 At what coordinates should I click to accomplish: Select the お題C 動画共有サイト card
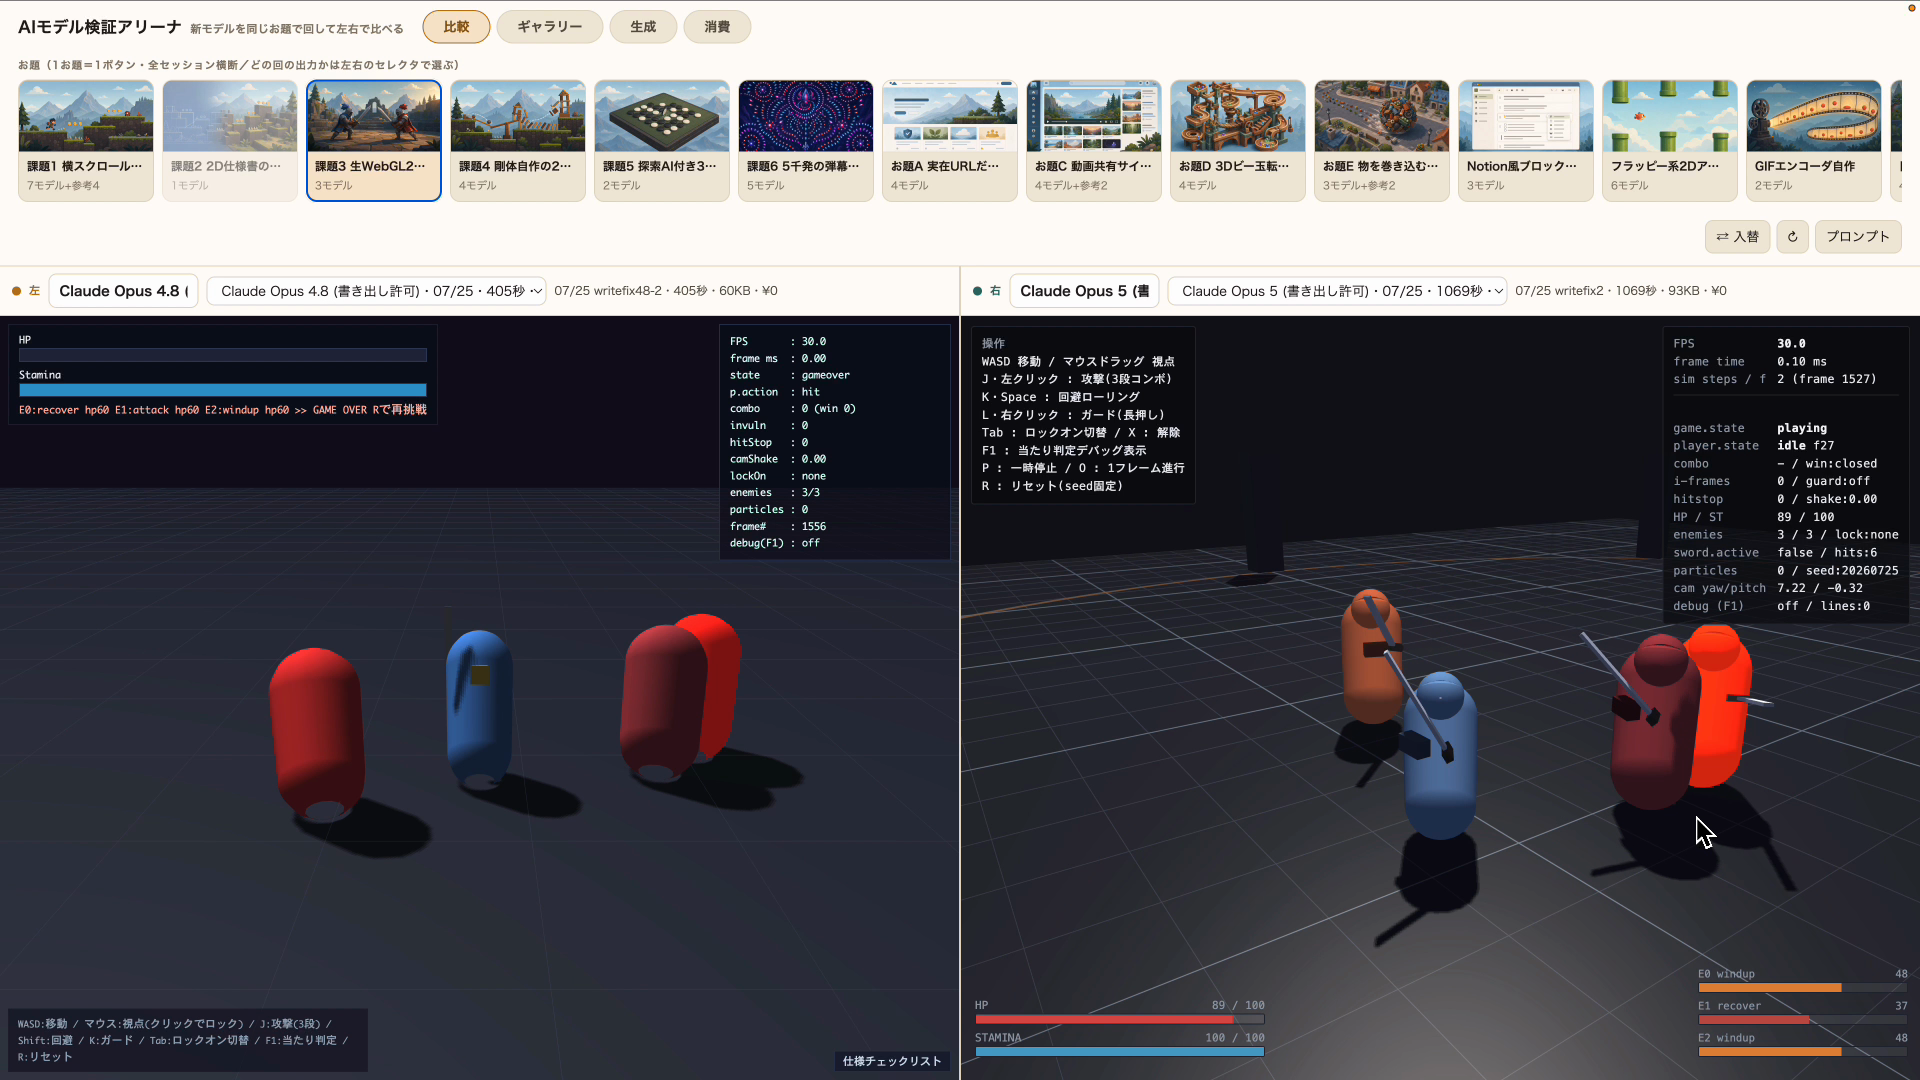pos(1094,141)
